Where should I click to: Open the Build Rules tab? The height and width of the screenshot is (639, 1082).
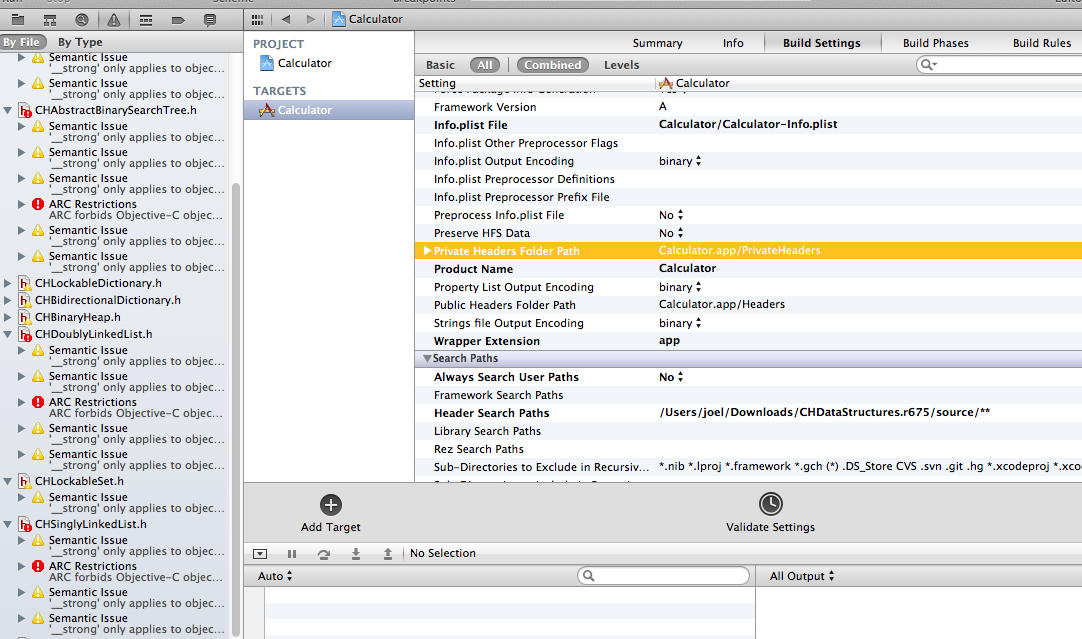pyautogui.click(x=1042, y=43)
